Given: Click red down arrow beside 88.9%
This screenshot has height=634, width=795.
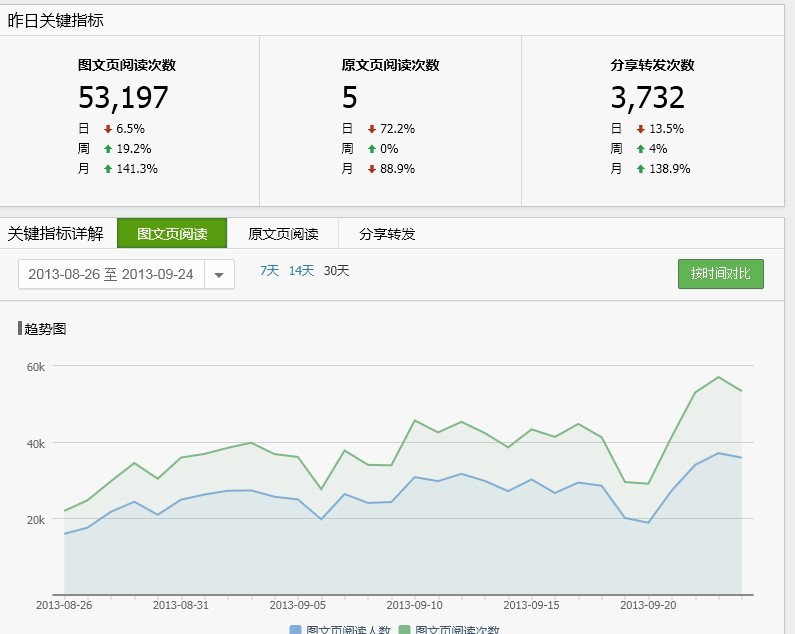Looking at the screenshot, I should click(371, 169).
